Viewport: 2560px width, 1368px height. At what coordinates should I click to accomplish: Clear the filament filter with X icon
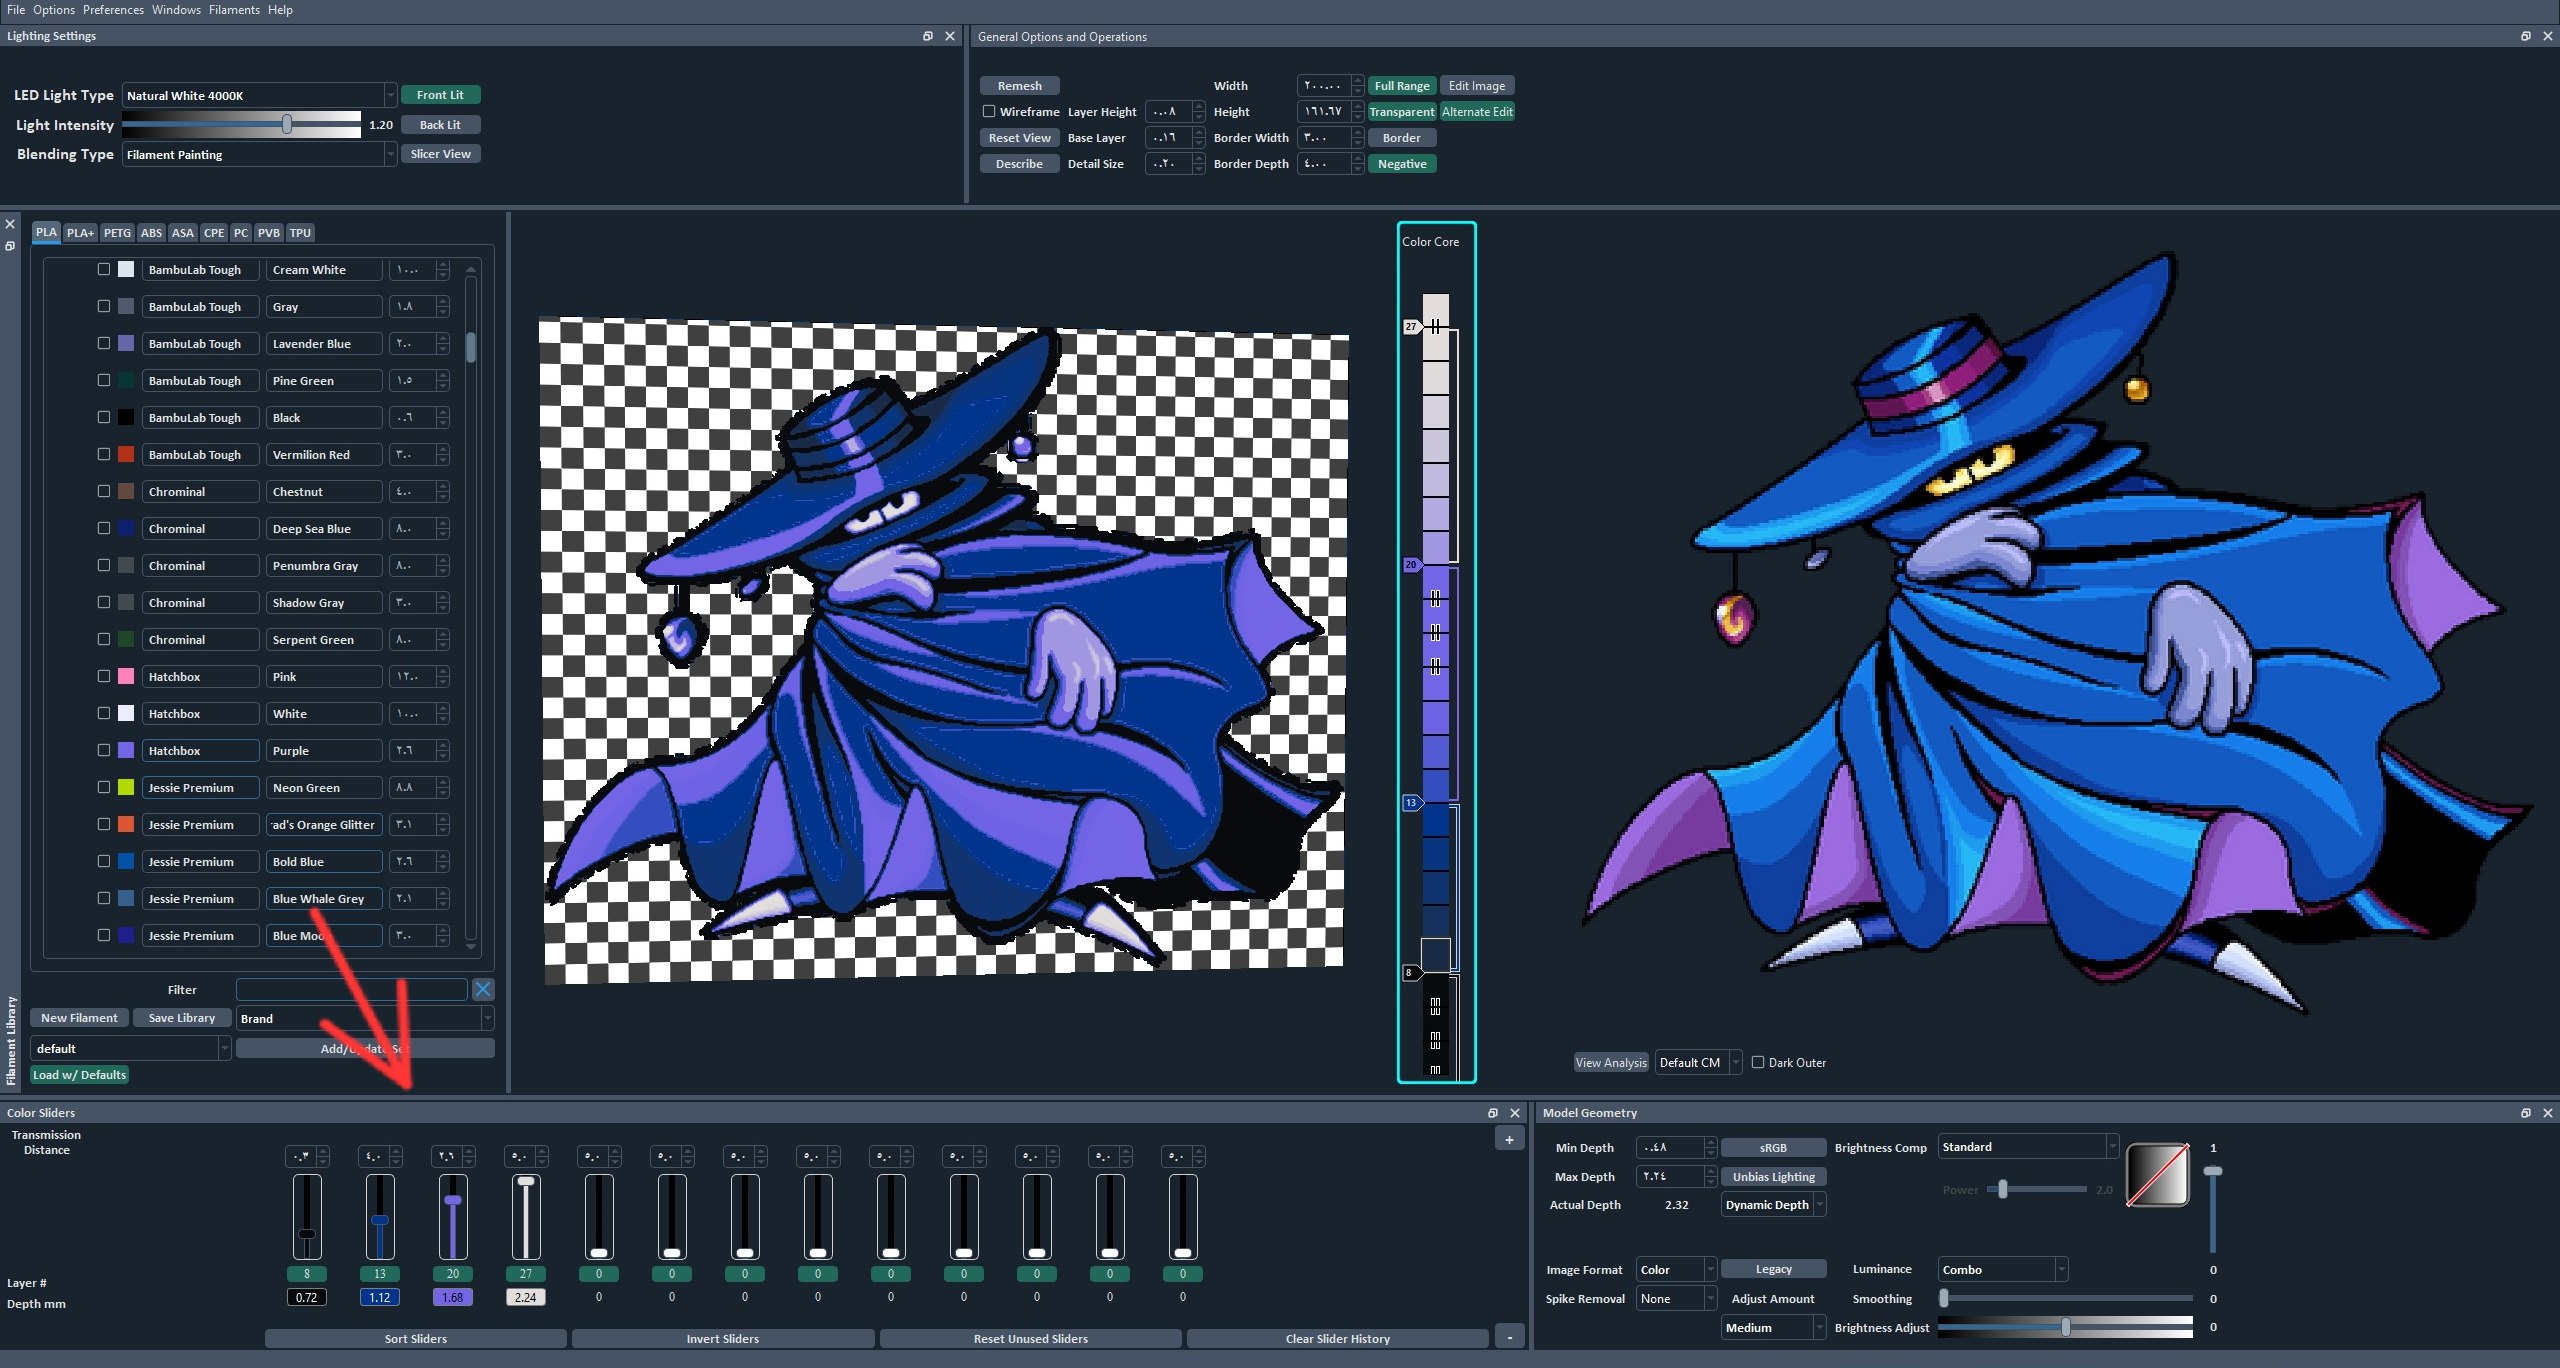click(483, 989)
